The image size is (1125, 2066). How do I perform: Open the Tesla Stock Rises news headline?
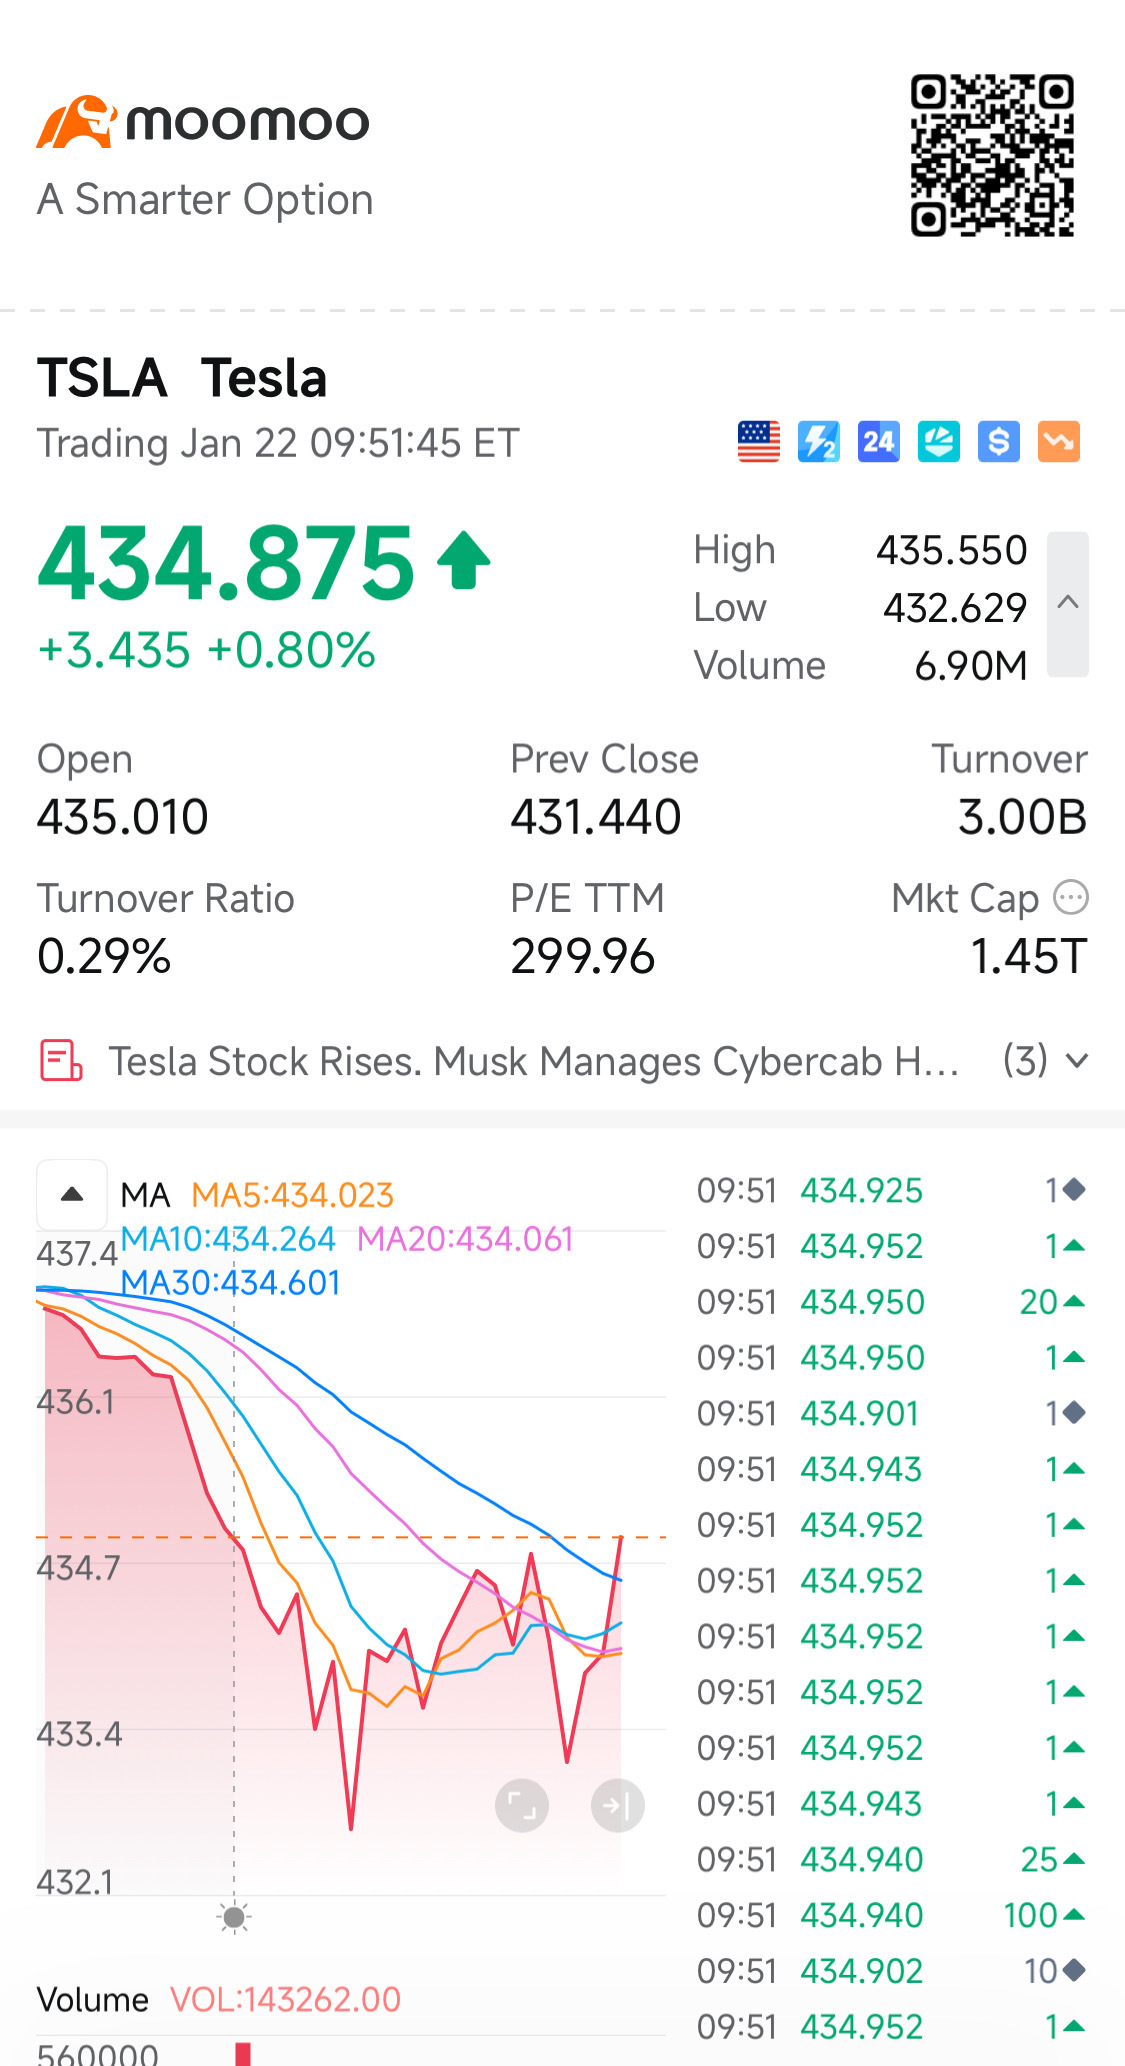click(x=534, y=1061)
